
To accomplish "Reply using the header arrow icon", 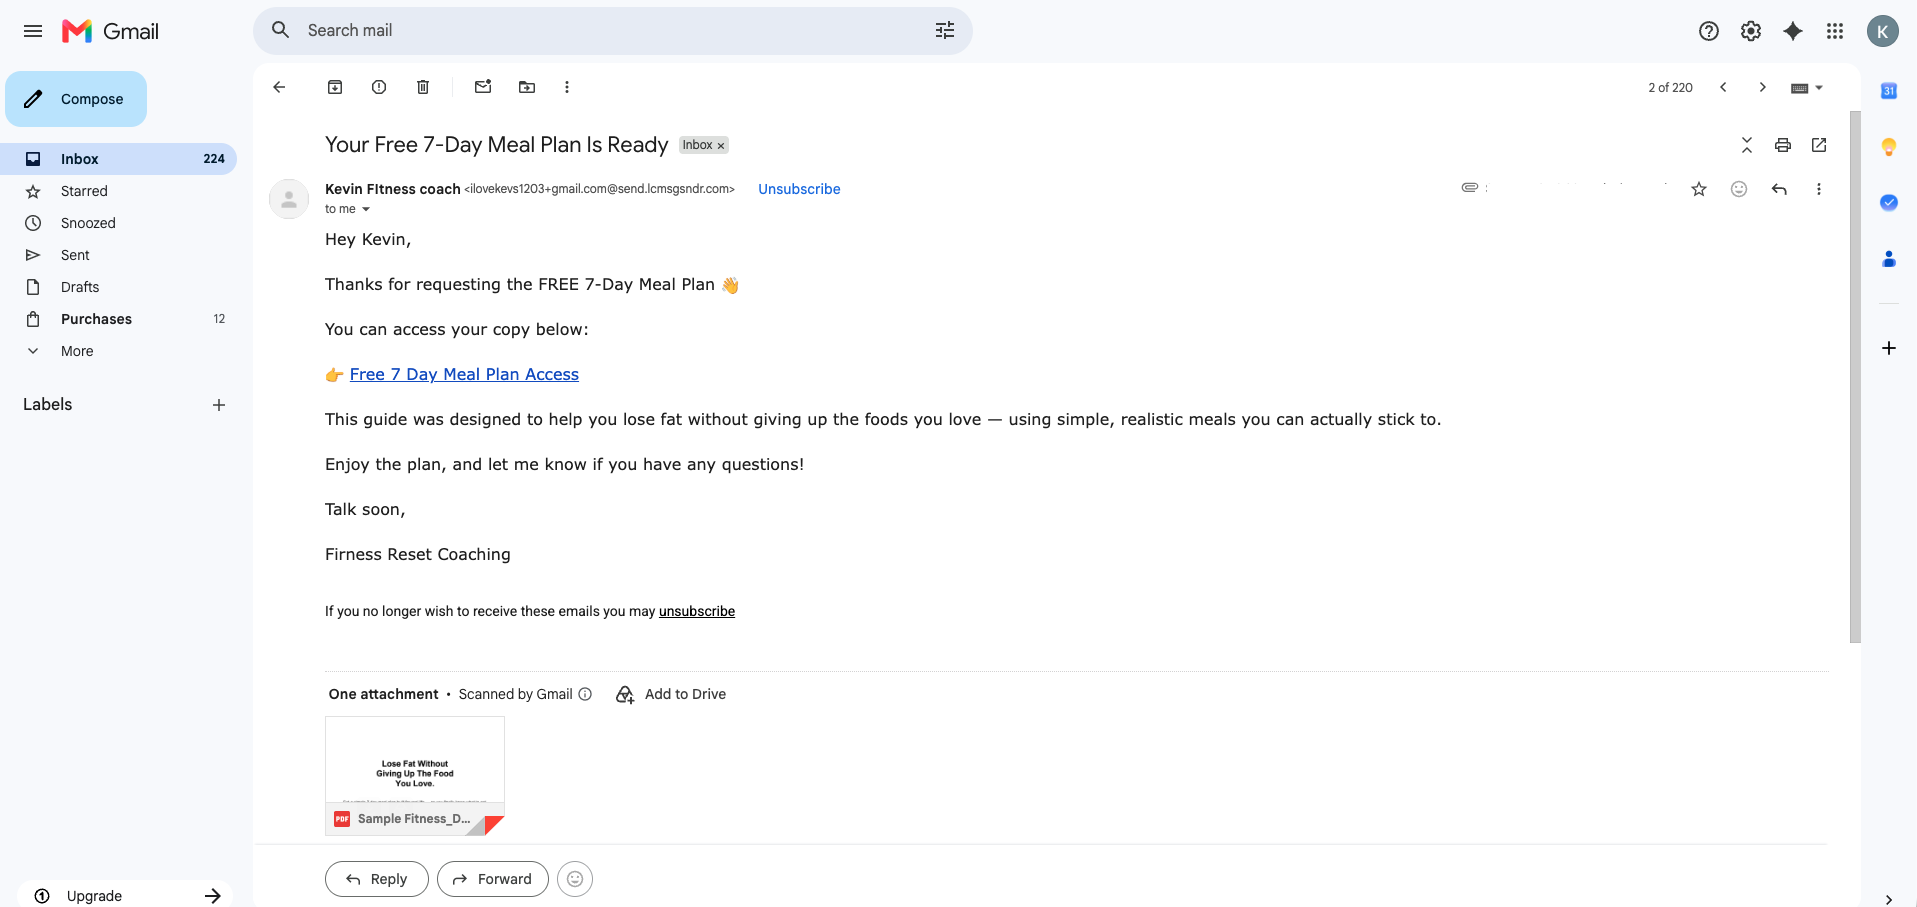I will (1779, 189).
